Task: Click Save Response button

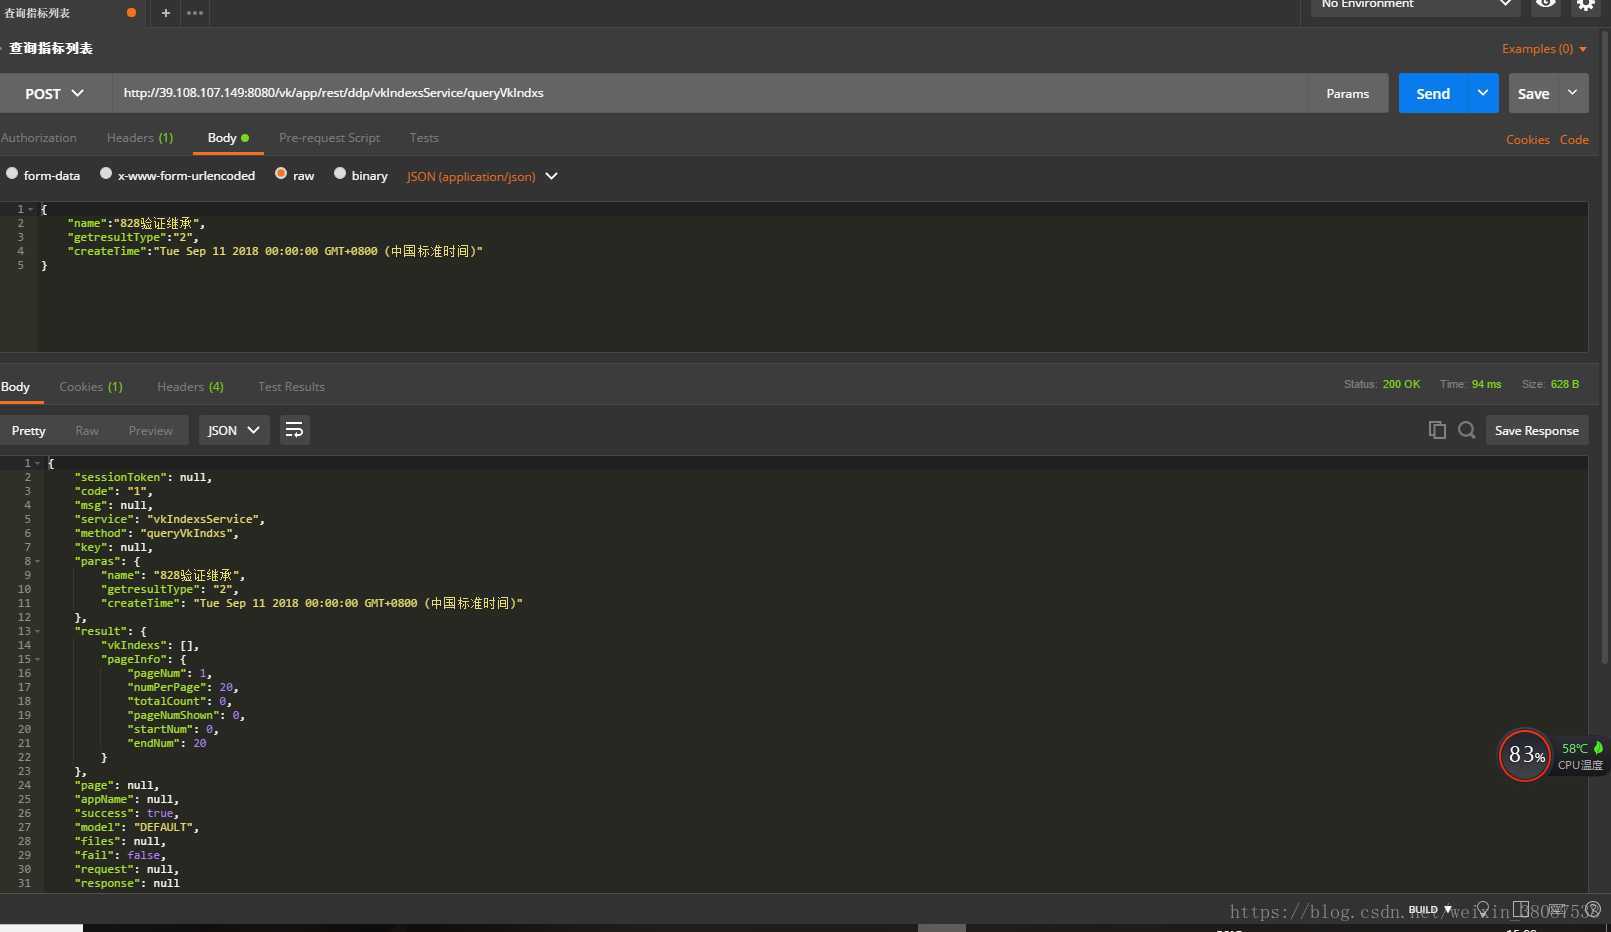Action: (x=1537, y=430)
